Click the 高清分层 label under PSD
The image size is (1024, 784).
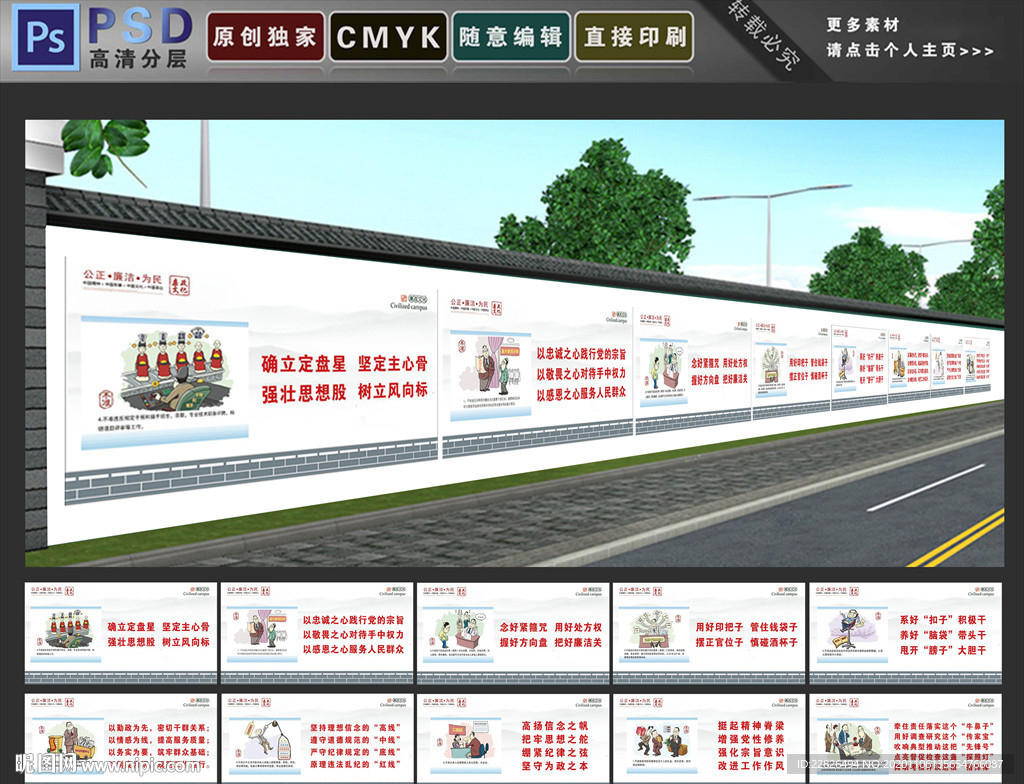[138, 59]
